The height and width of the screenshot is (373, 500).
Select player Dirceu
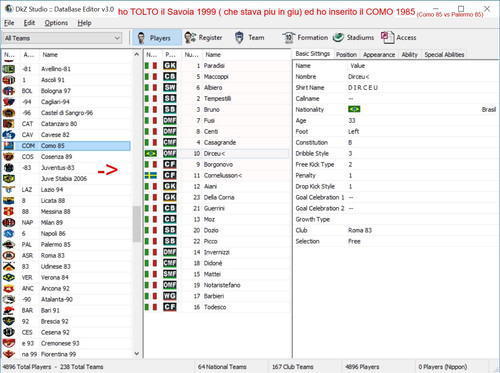(x=217, y=153)
